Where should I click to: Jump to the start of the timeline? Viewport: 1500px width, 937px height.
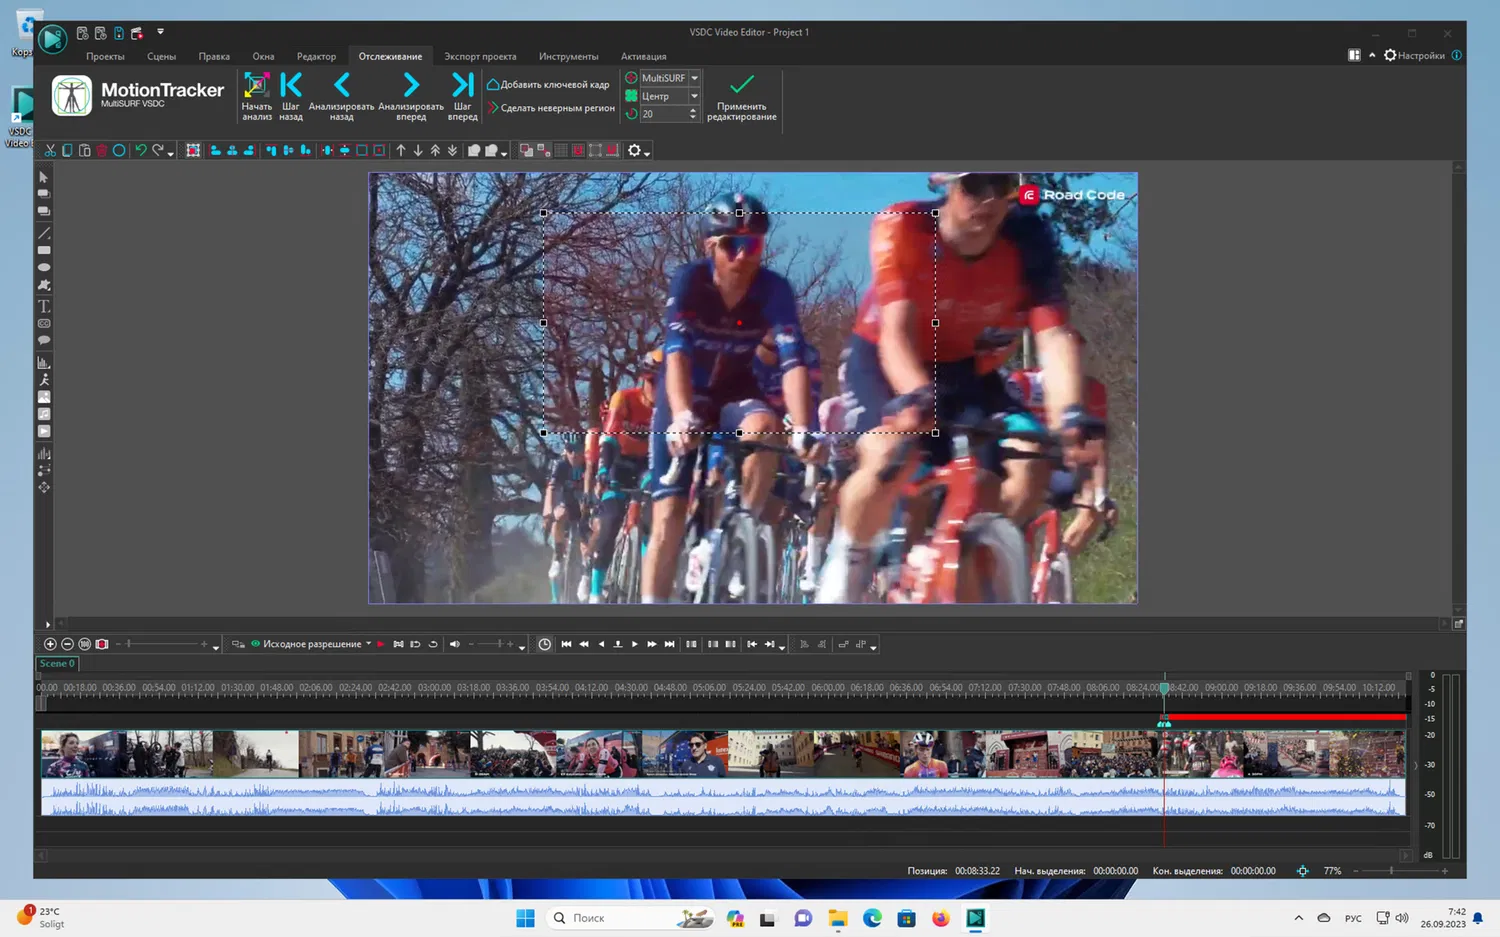(x=566, y=644)
